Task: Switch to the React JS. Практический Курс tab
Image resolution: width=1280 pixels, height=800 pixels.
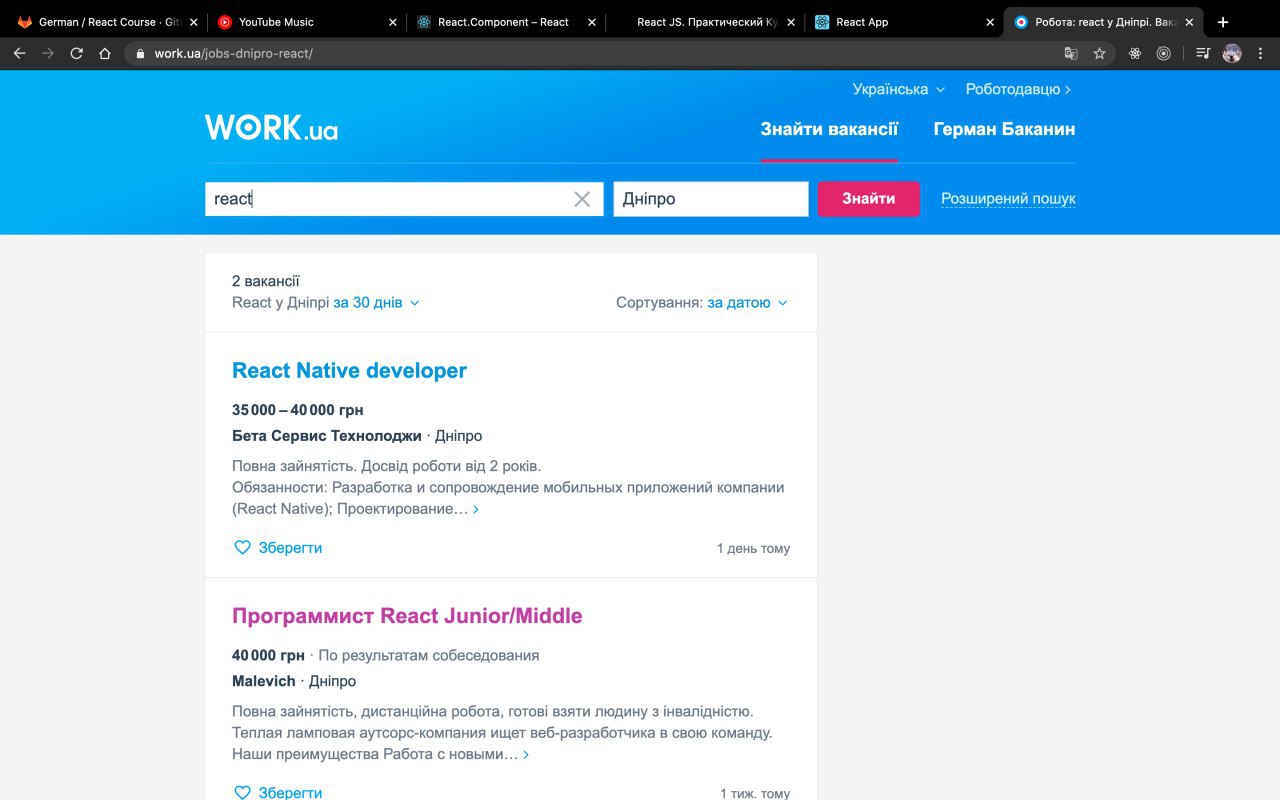Action: (705, 22)
